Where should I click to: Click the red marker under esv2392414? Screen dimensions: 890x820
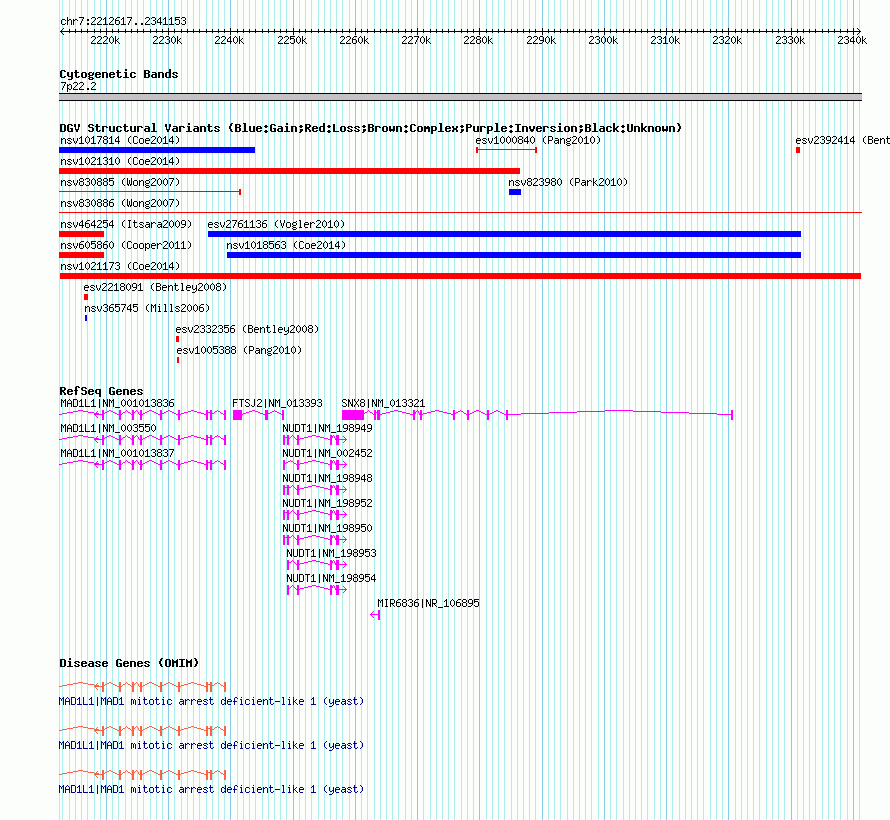[798, 150]
